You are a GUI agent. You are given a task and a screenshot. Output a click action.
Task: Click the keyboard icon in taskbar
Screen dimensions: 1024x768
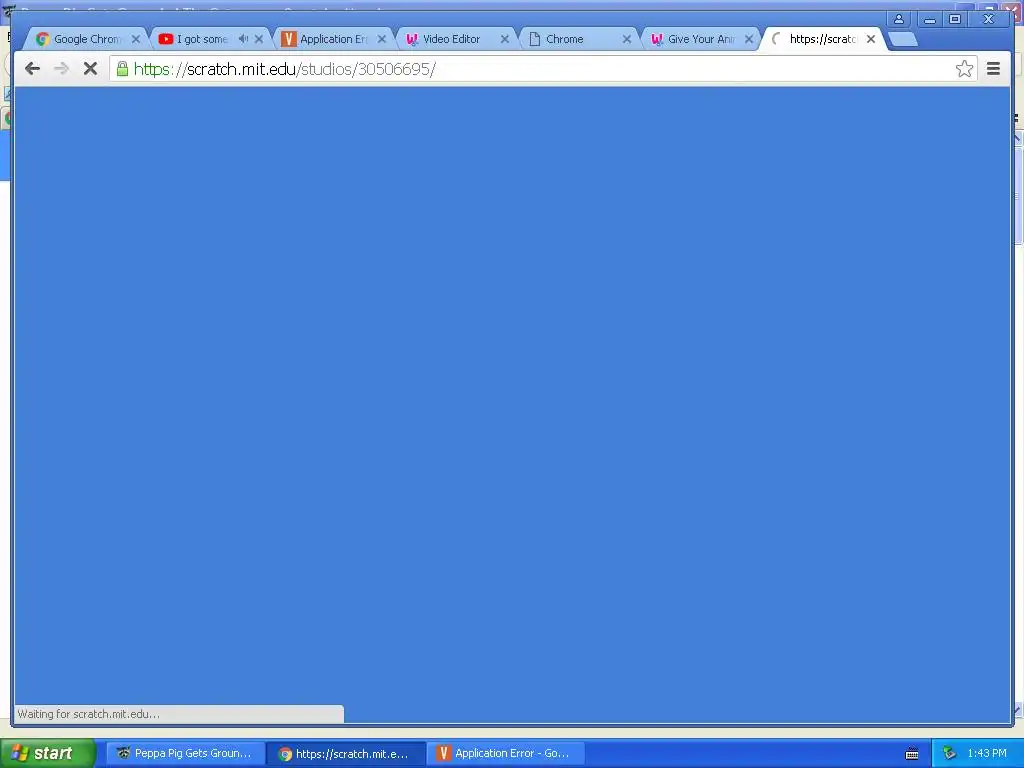click(x=912, y=754)
